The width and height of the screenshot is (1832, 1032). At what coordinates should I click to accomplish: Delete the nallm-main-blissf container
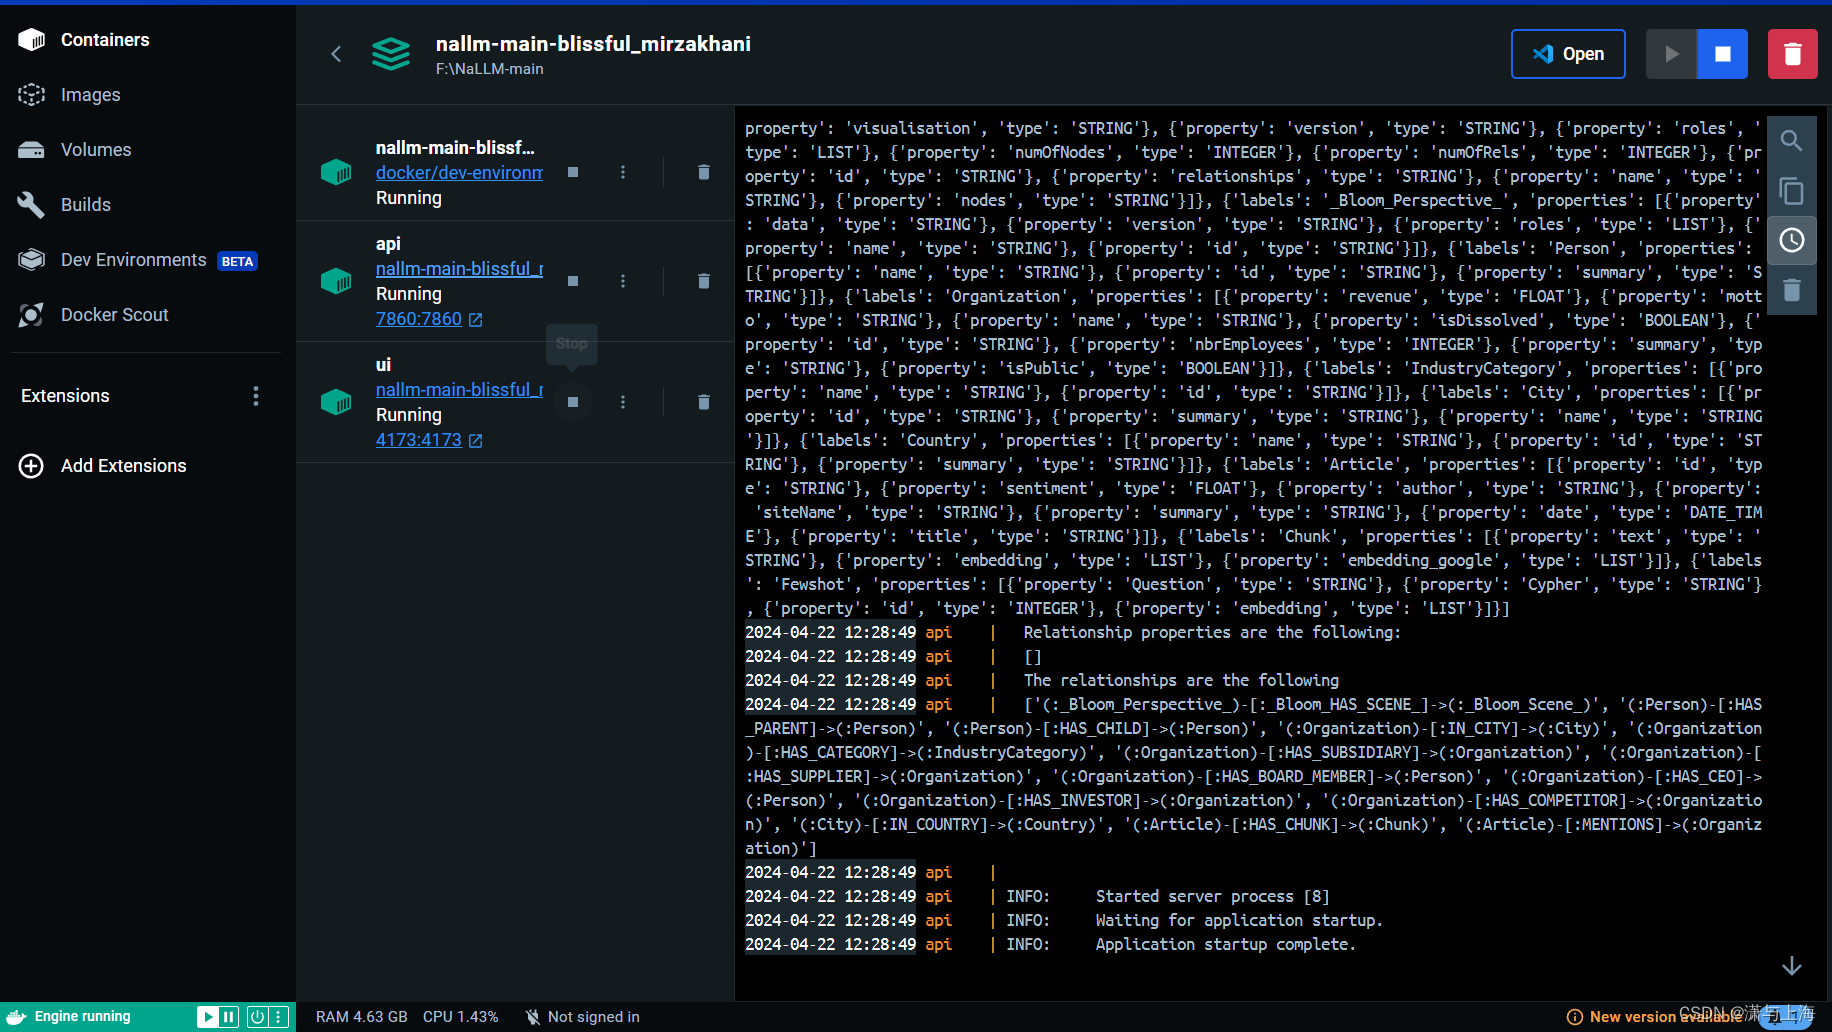tap(704, 172)
